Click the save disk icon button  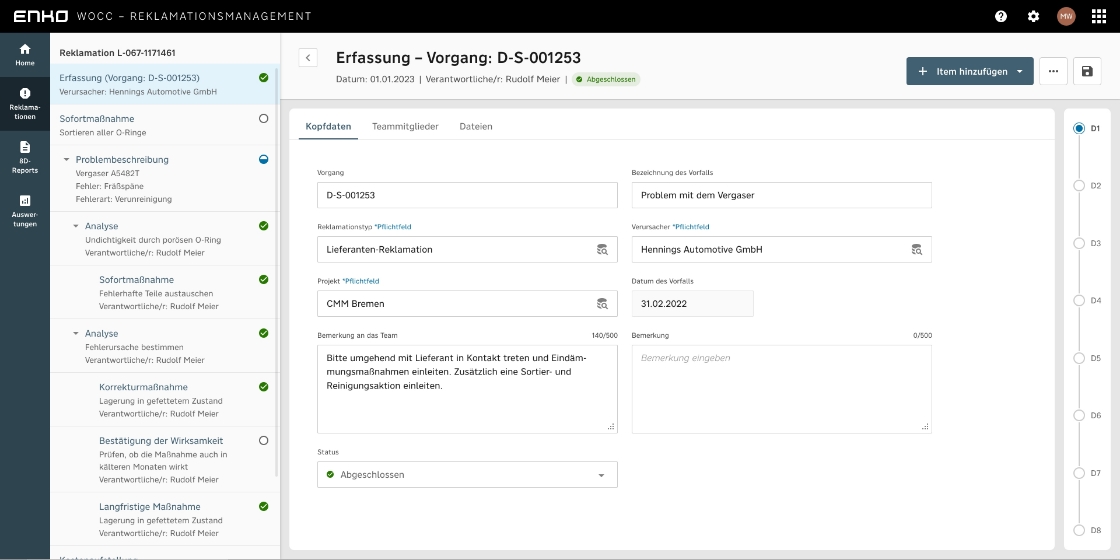click(x=1087, y=71)
